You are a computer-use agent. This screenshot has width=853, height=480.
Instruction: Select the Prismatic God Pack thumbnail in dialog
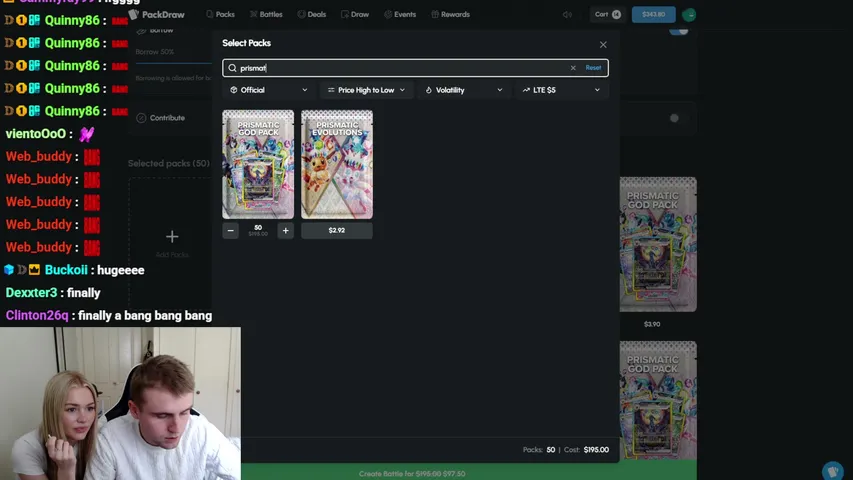(258, 164)
